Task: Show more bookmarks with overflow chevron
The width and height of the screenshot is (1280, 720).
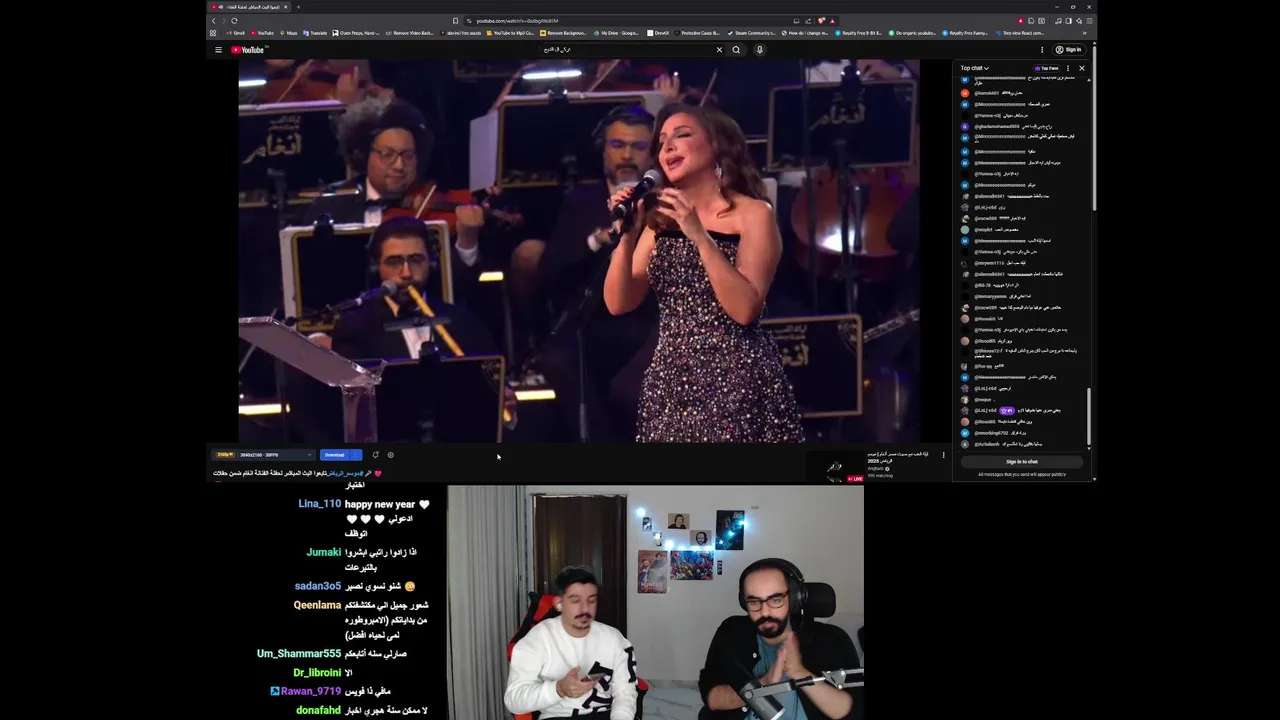Action: click(1084, 33)
